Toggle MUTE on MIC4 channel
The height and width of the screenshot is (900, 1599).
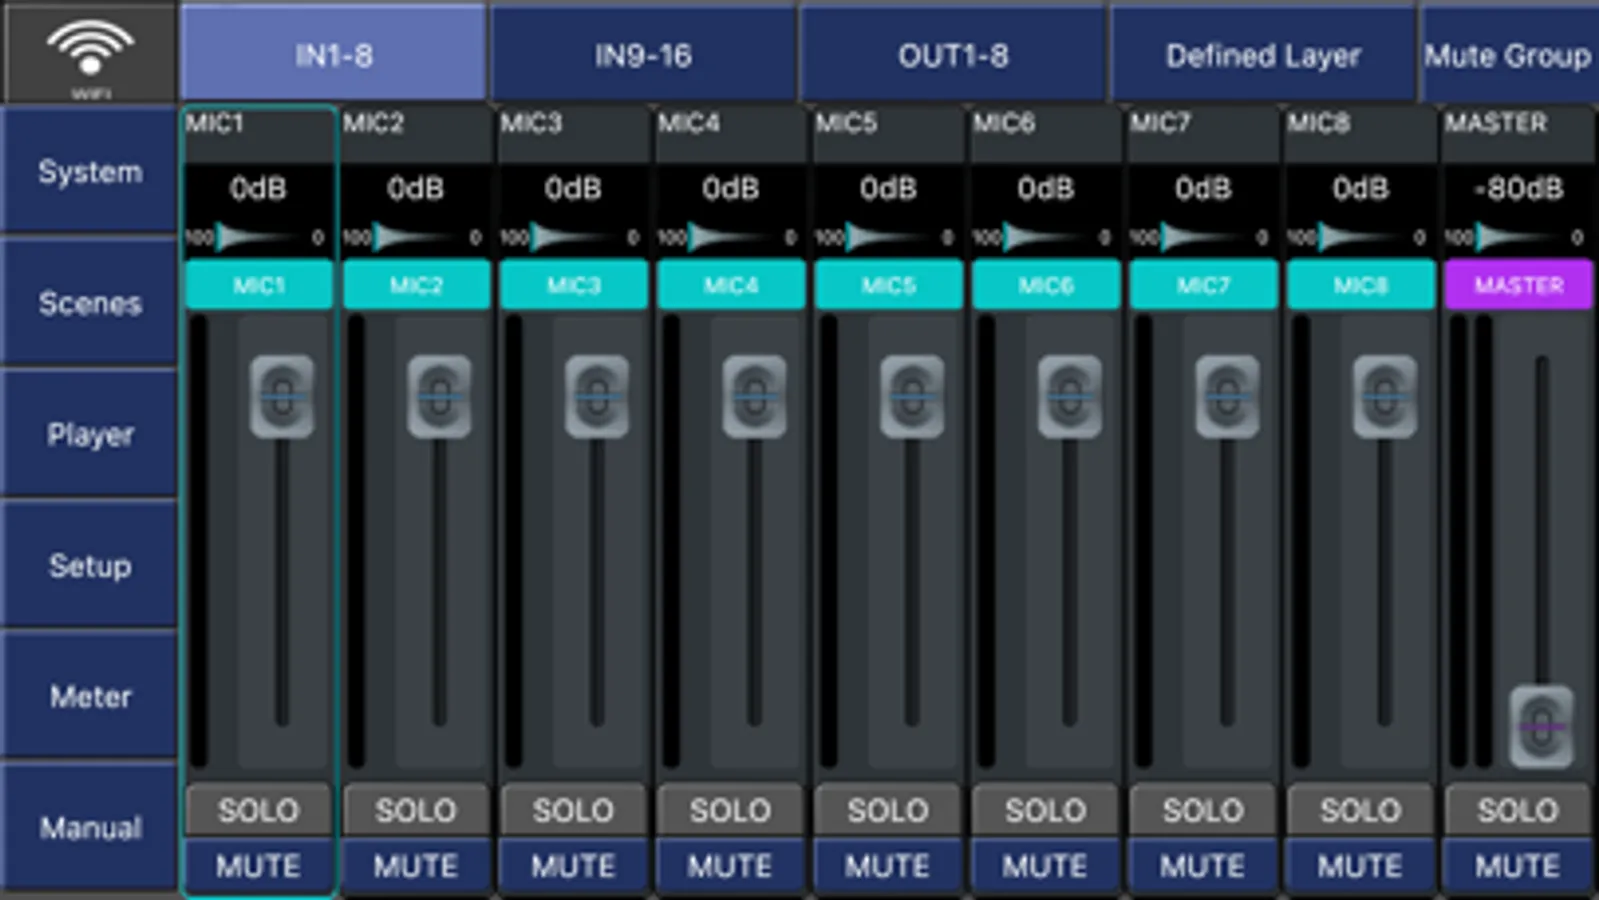click(x=730, y=865)
